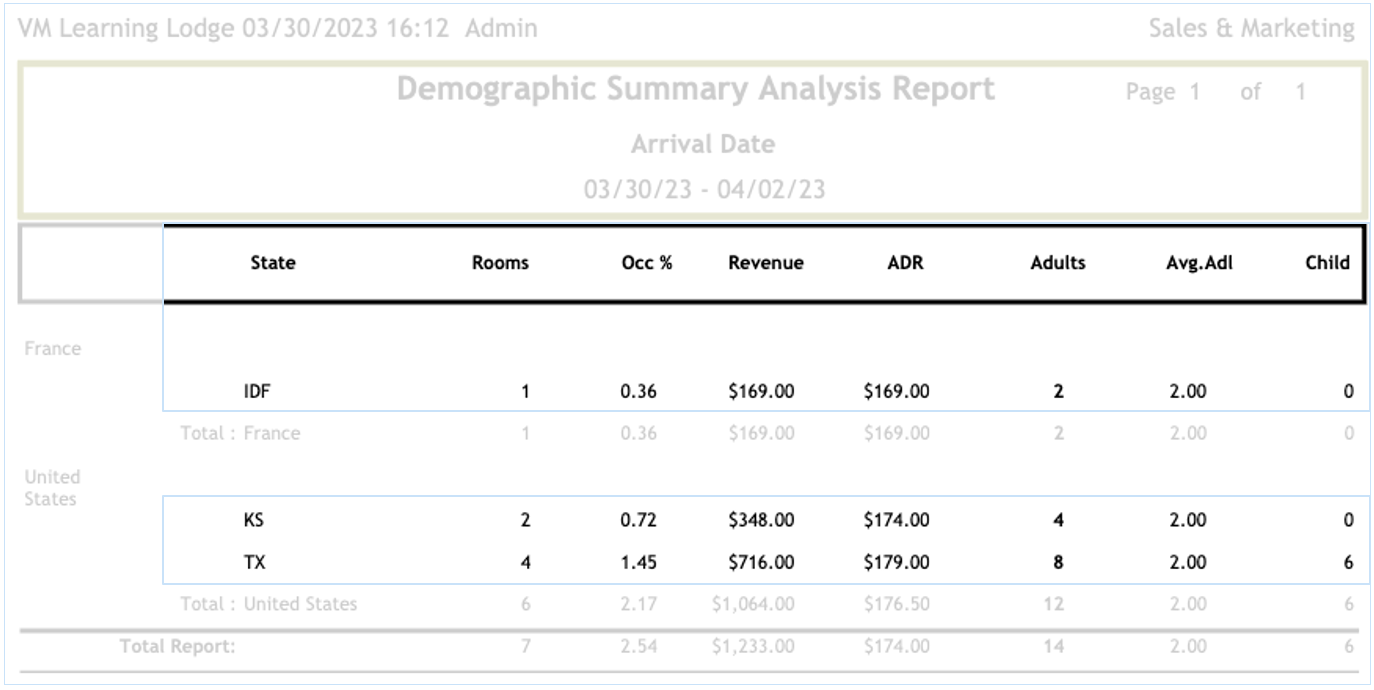Select the Occ % column header

(646, 263)
